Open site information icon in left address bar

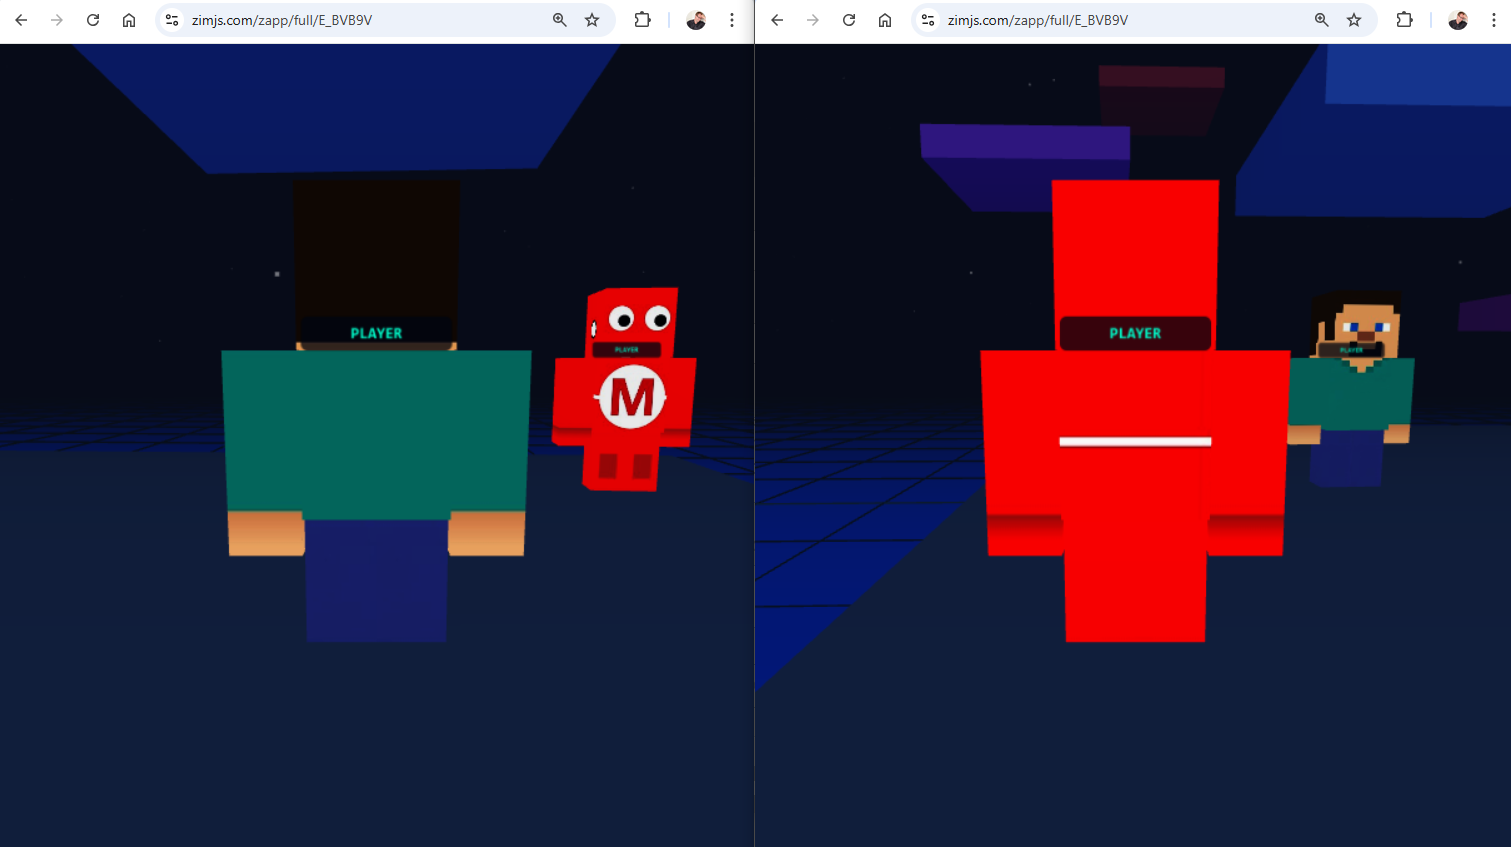point(173,20)
